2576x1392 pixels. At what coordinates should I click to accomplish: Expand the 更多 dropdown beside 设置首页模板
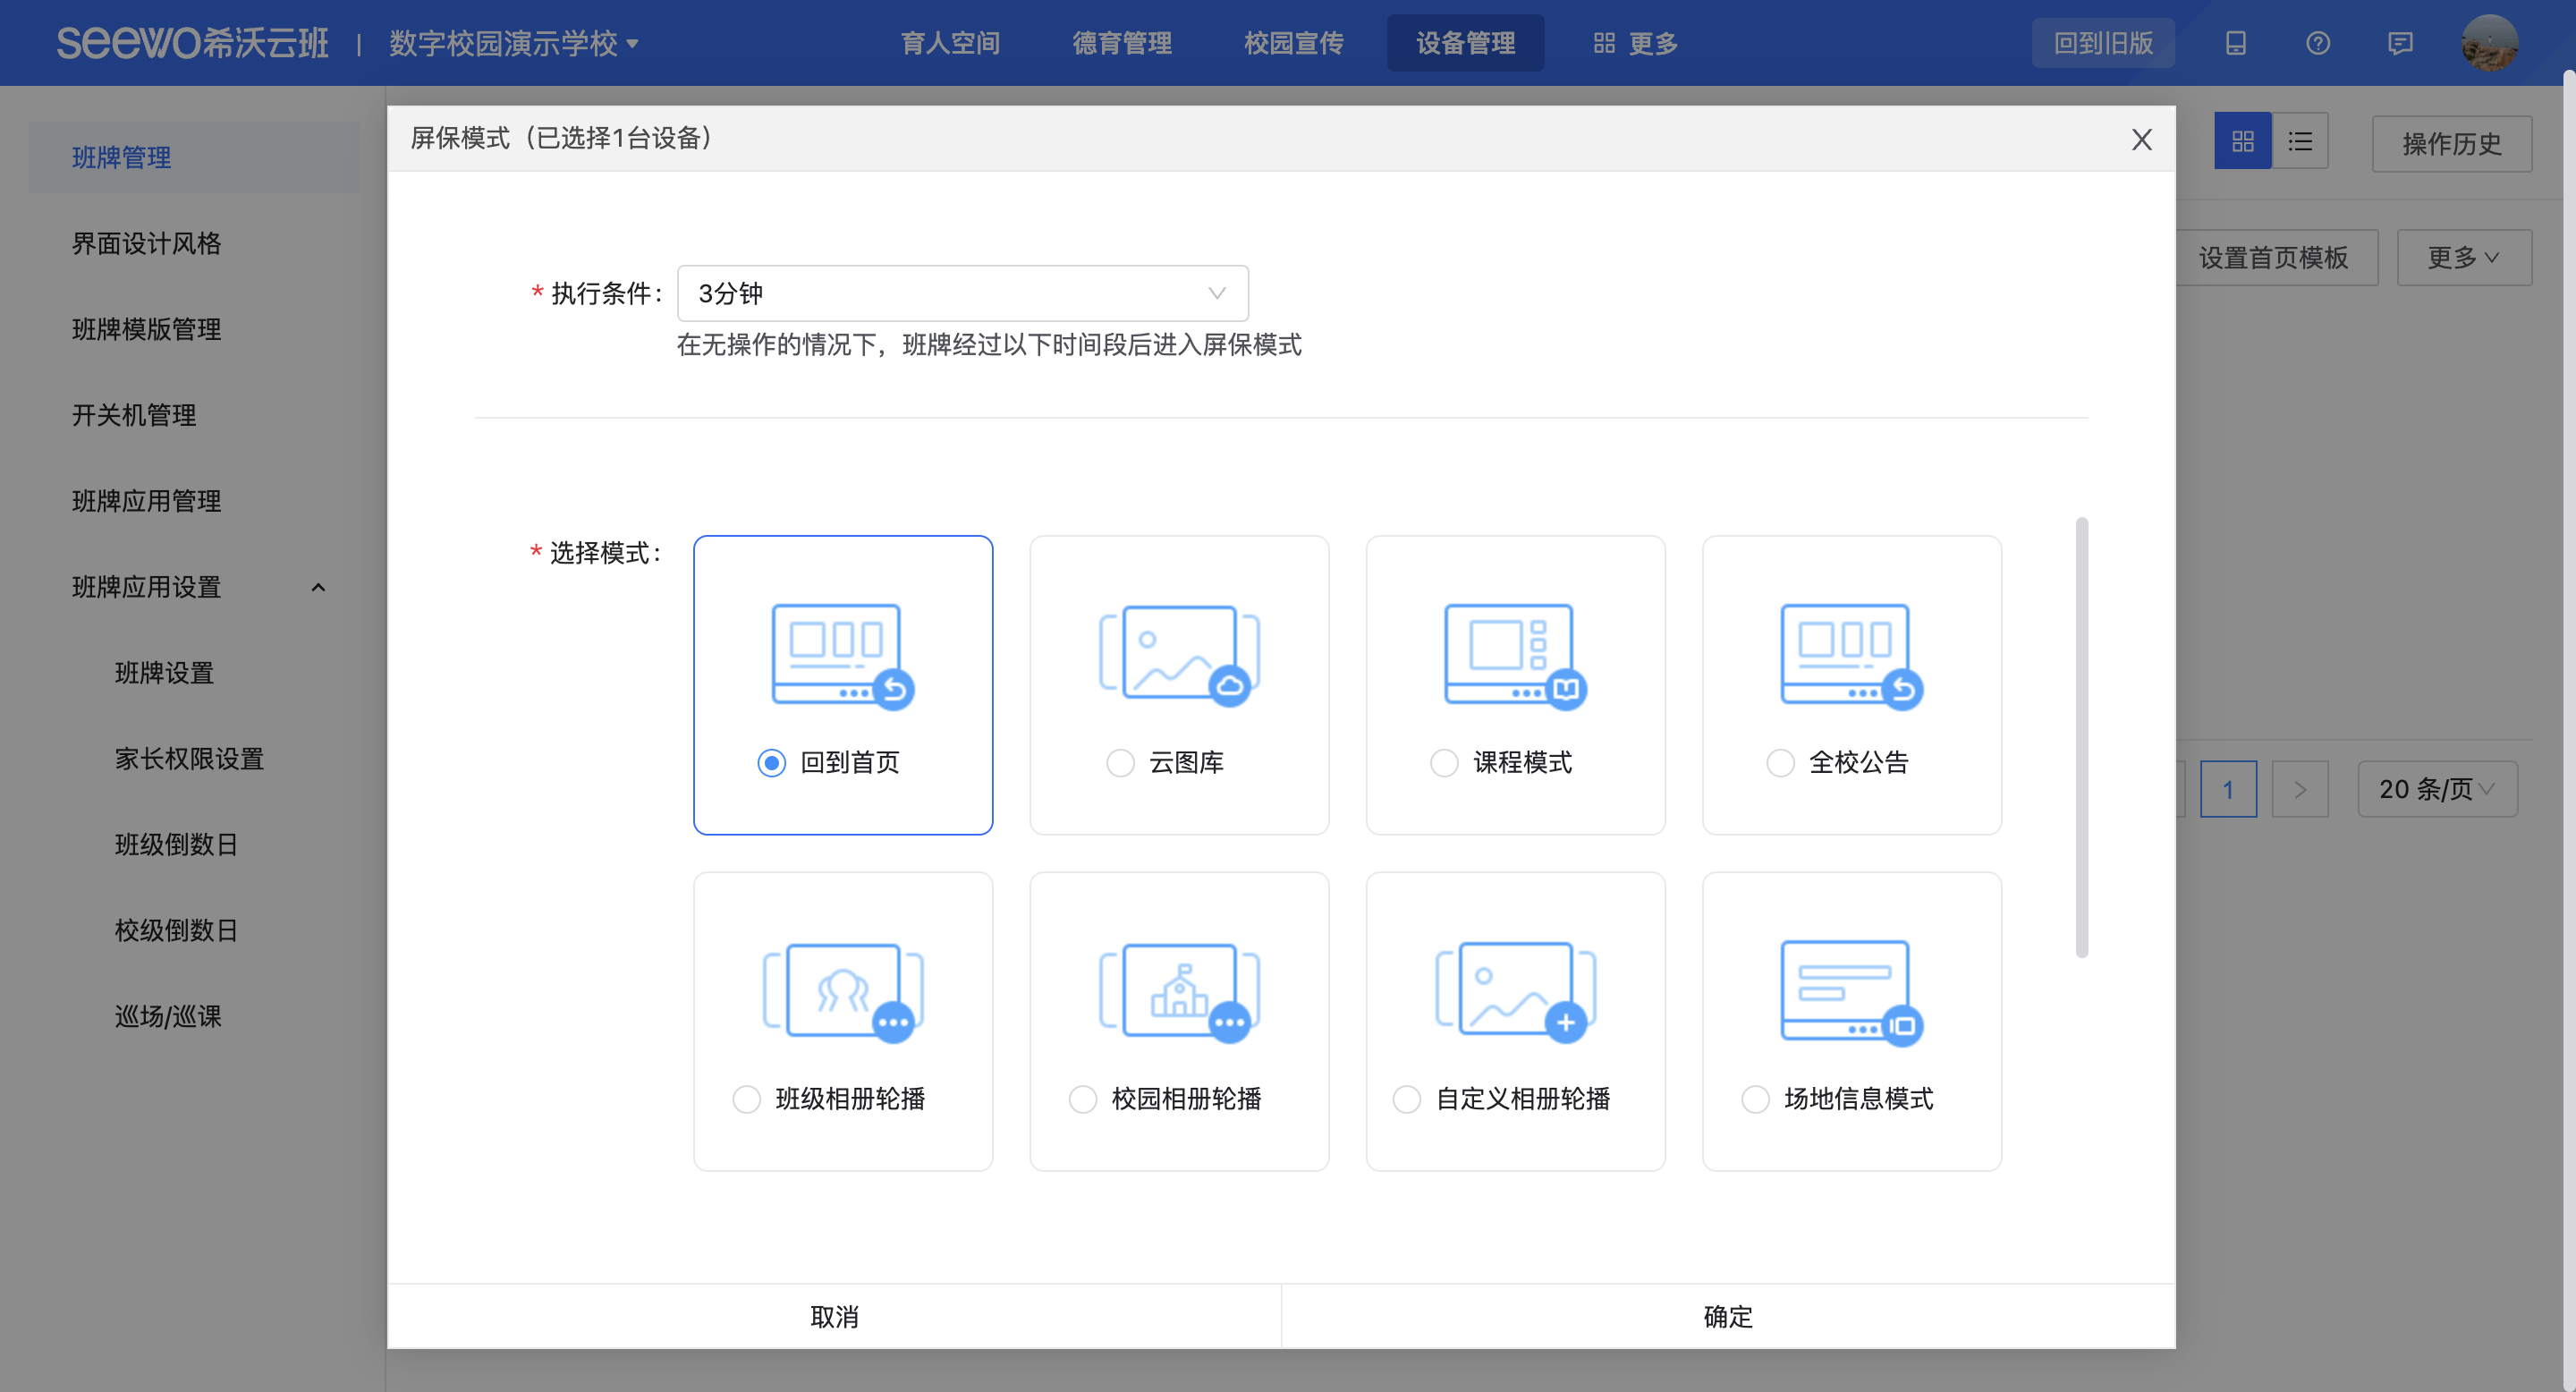(2464, 258)
